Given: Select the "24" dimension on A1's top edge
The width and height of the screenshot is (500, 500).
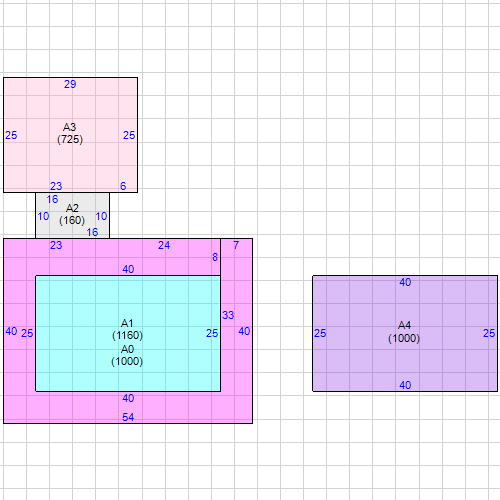Looking at the screenshot, I should tap(164, 245).
